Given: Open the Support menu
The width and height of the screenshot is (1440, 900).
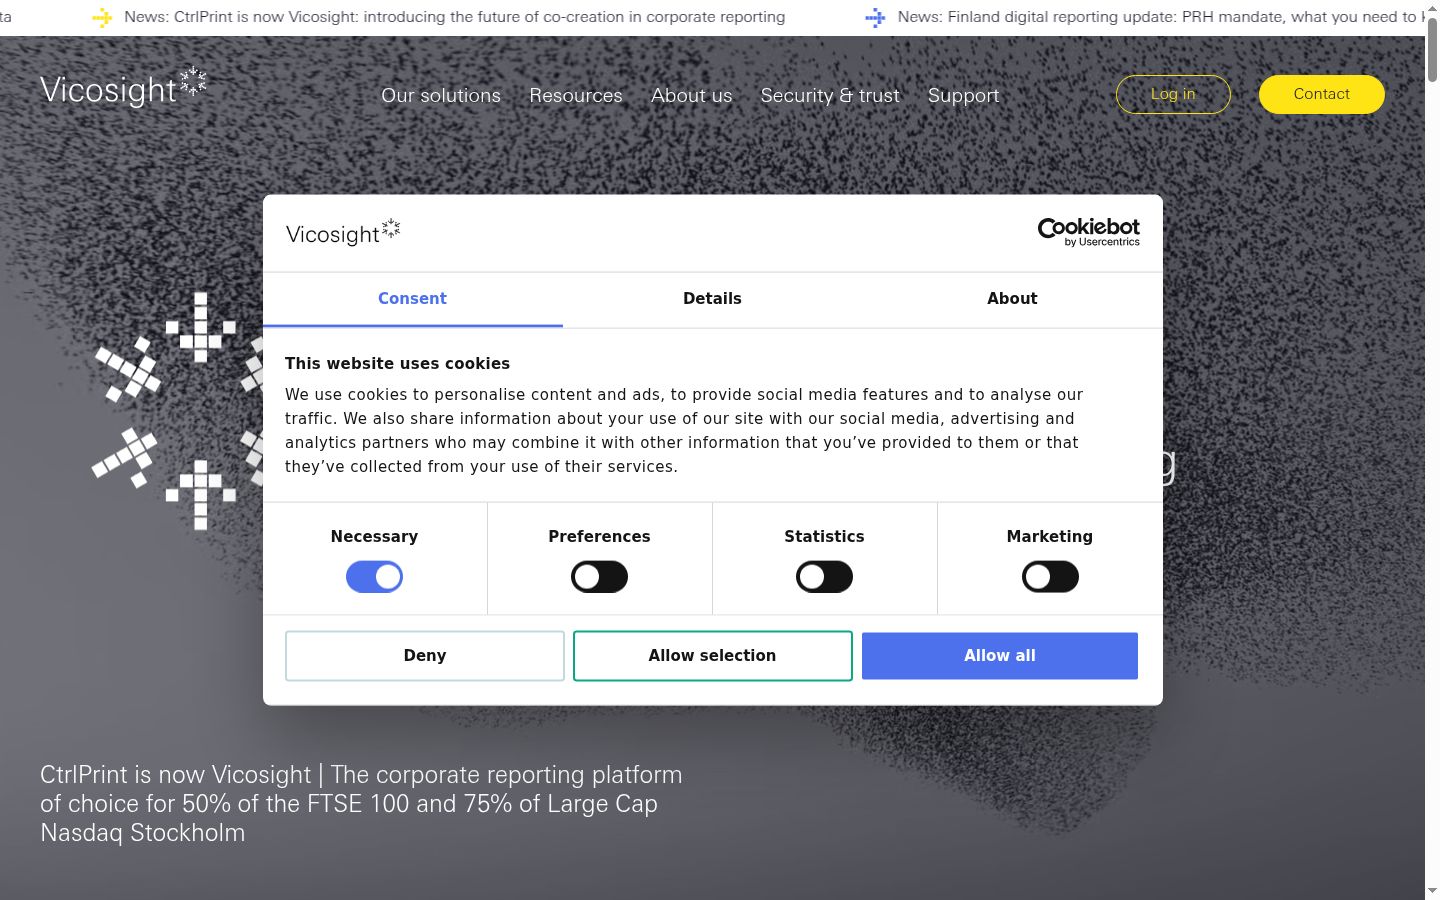Looking at the screenshot, I should 963,95.
